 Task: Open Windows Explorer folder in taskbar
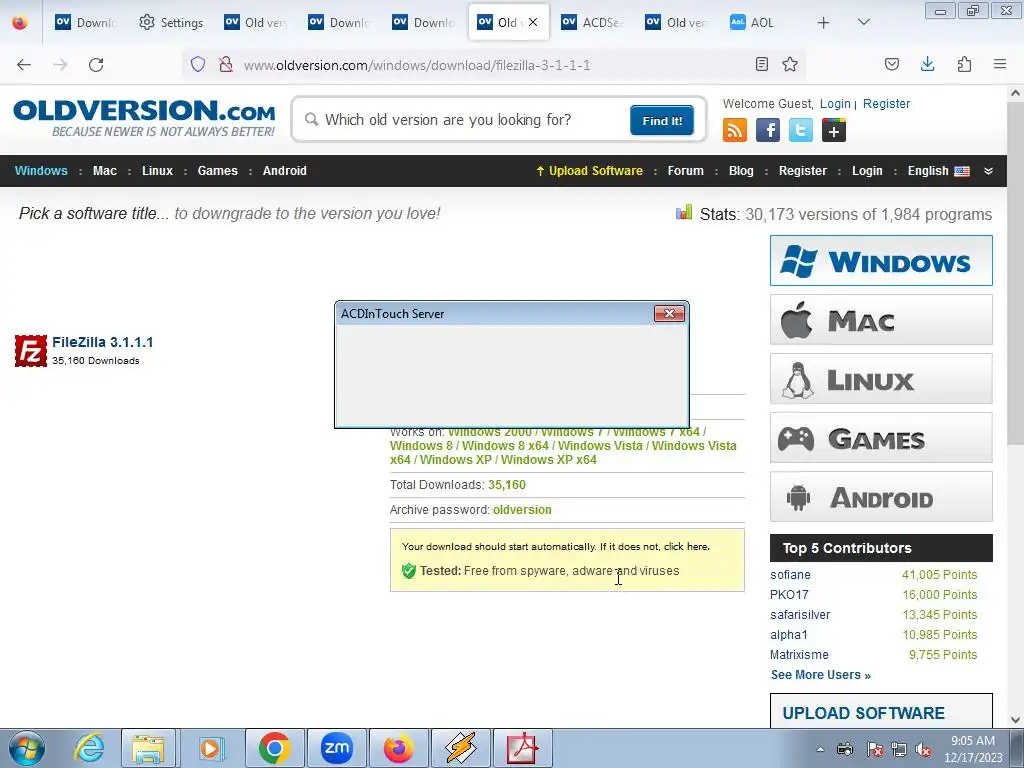tap(148, 748)
